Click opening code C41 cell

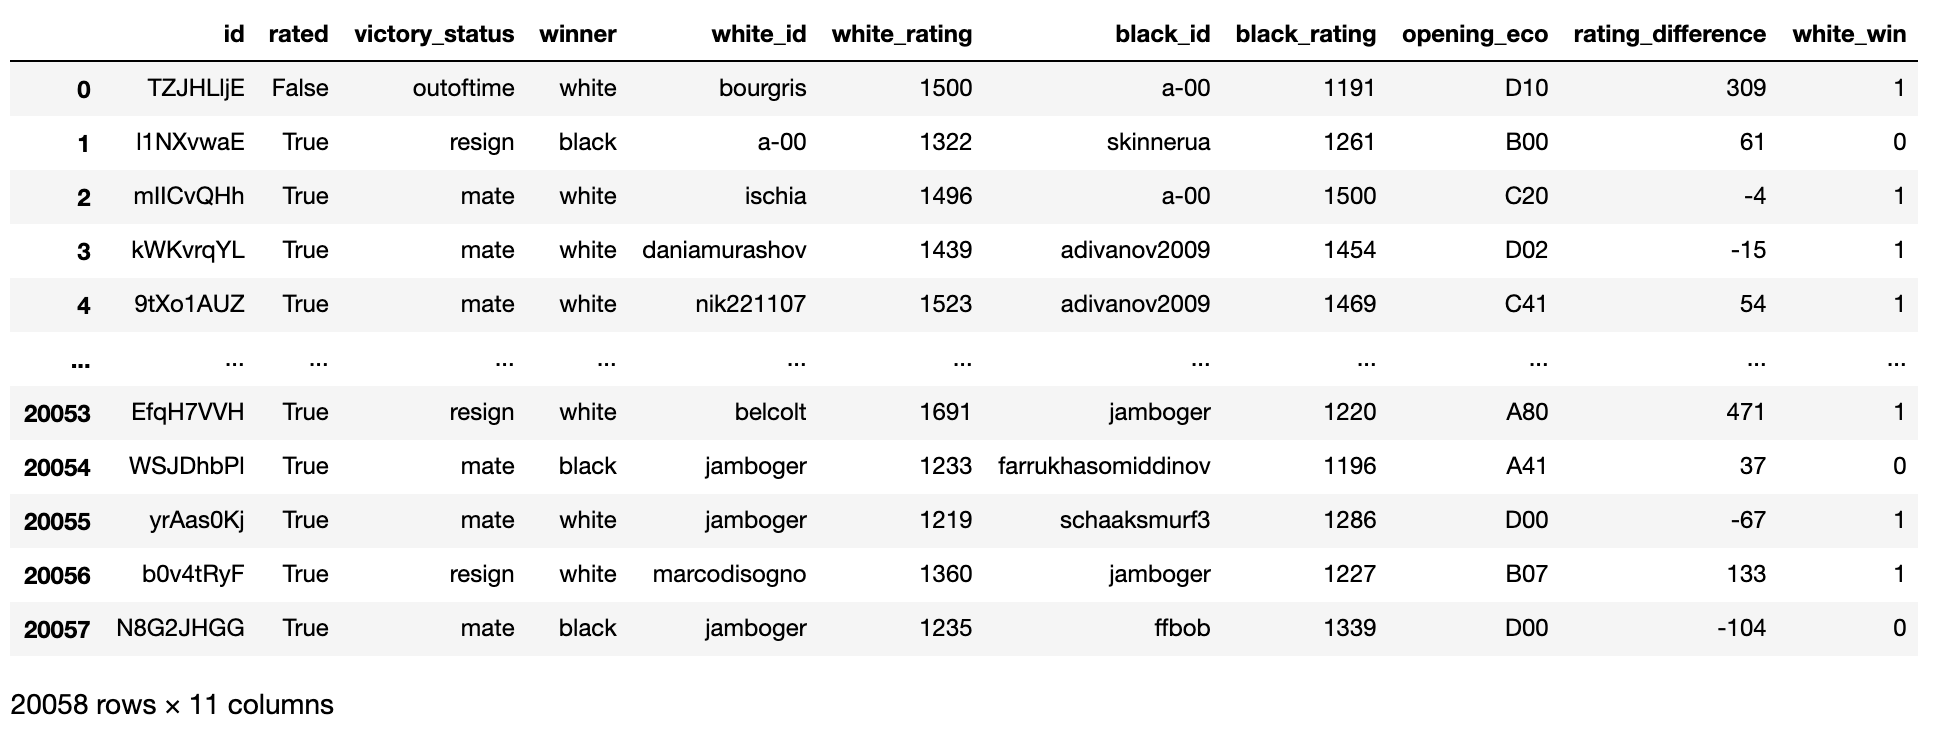[x=1525, y=304]
